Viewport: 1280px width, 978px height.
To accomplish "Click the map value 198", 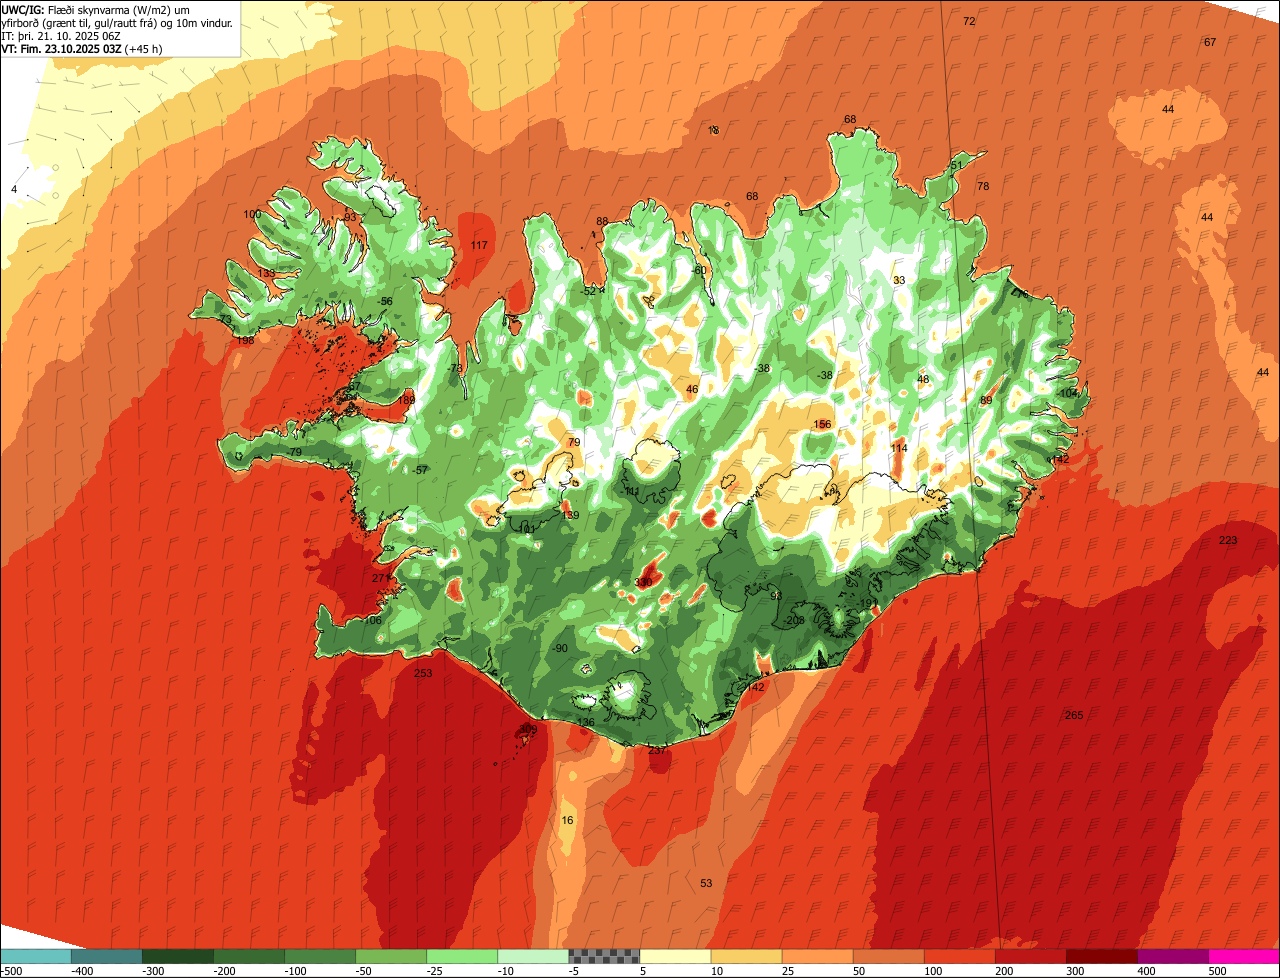I will point(245,340).
